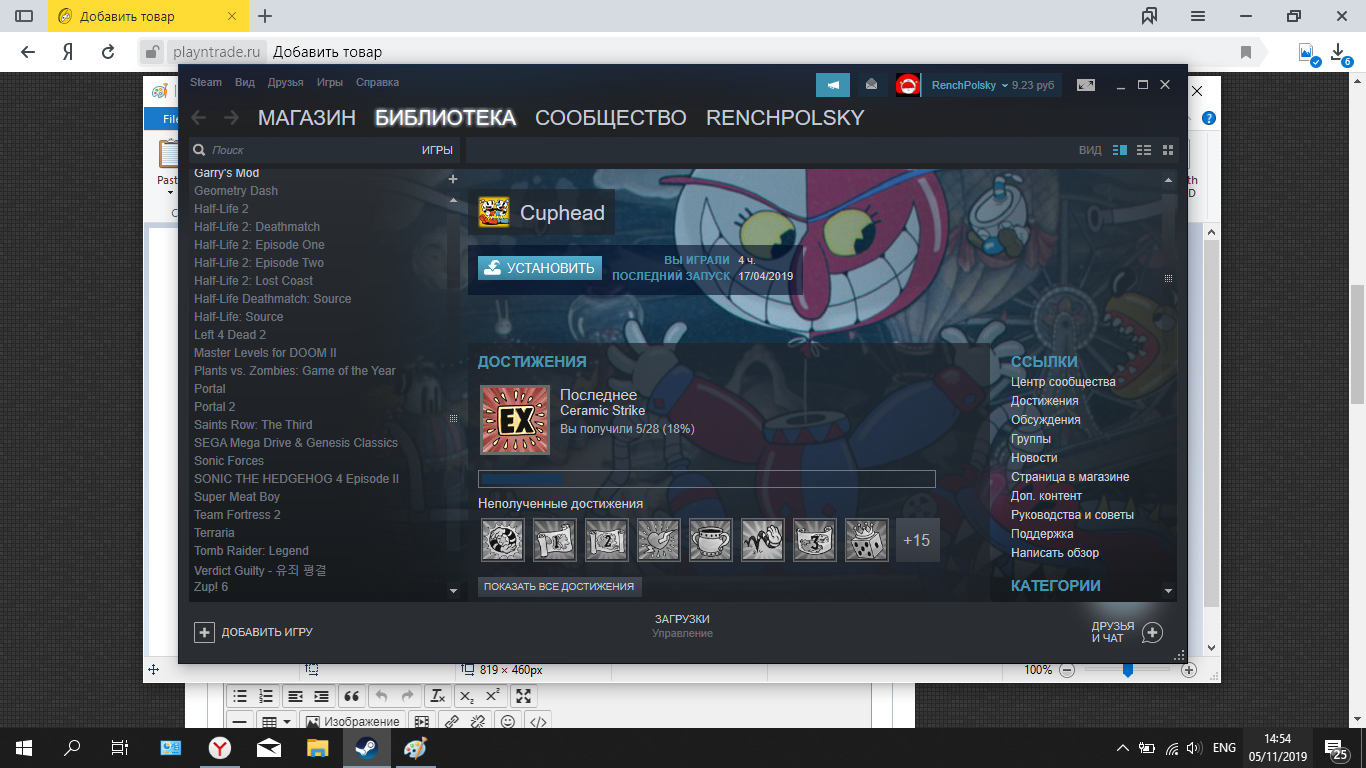Show the +15 remaining achievements
This screenshot has width=1366, height=768.
[917, 540]
